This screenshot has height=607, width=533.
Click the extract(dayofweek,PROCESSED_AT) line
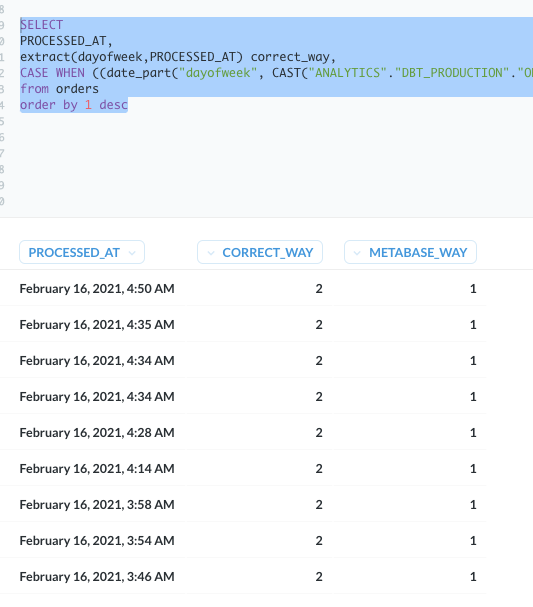(178, 57)
